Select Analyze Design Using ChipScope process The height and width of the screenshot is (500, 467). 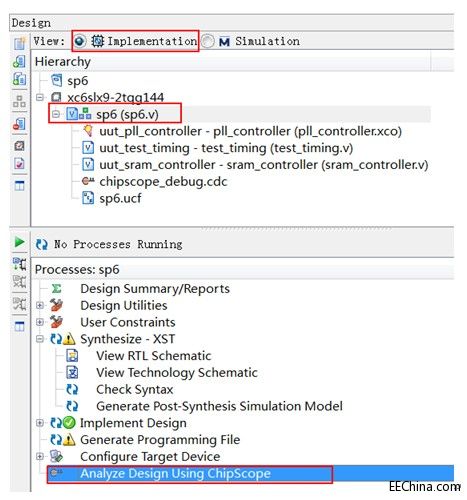click(x=175, y=473)
